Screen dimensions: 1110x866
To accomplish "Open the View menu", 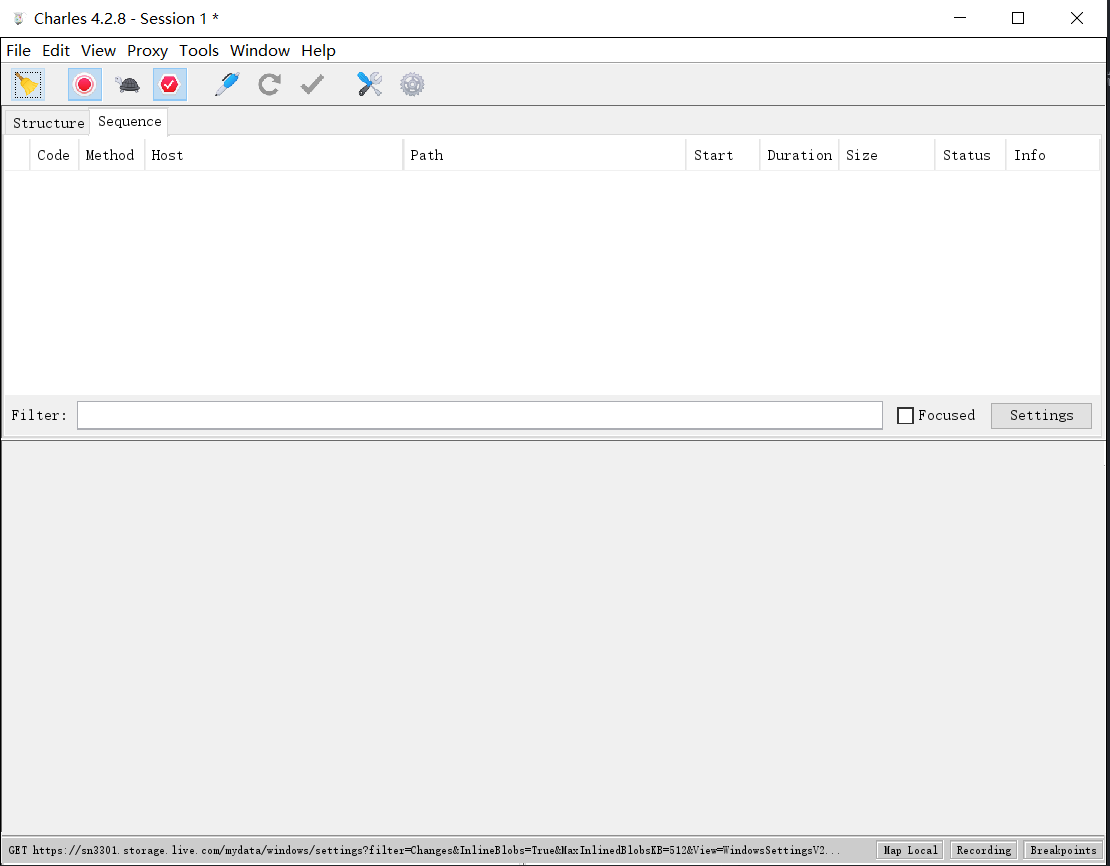I will pyautogui.click(x=98, y=51).
